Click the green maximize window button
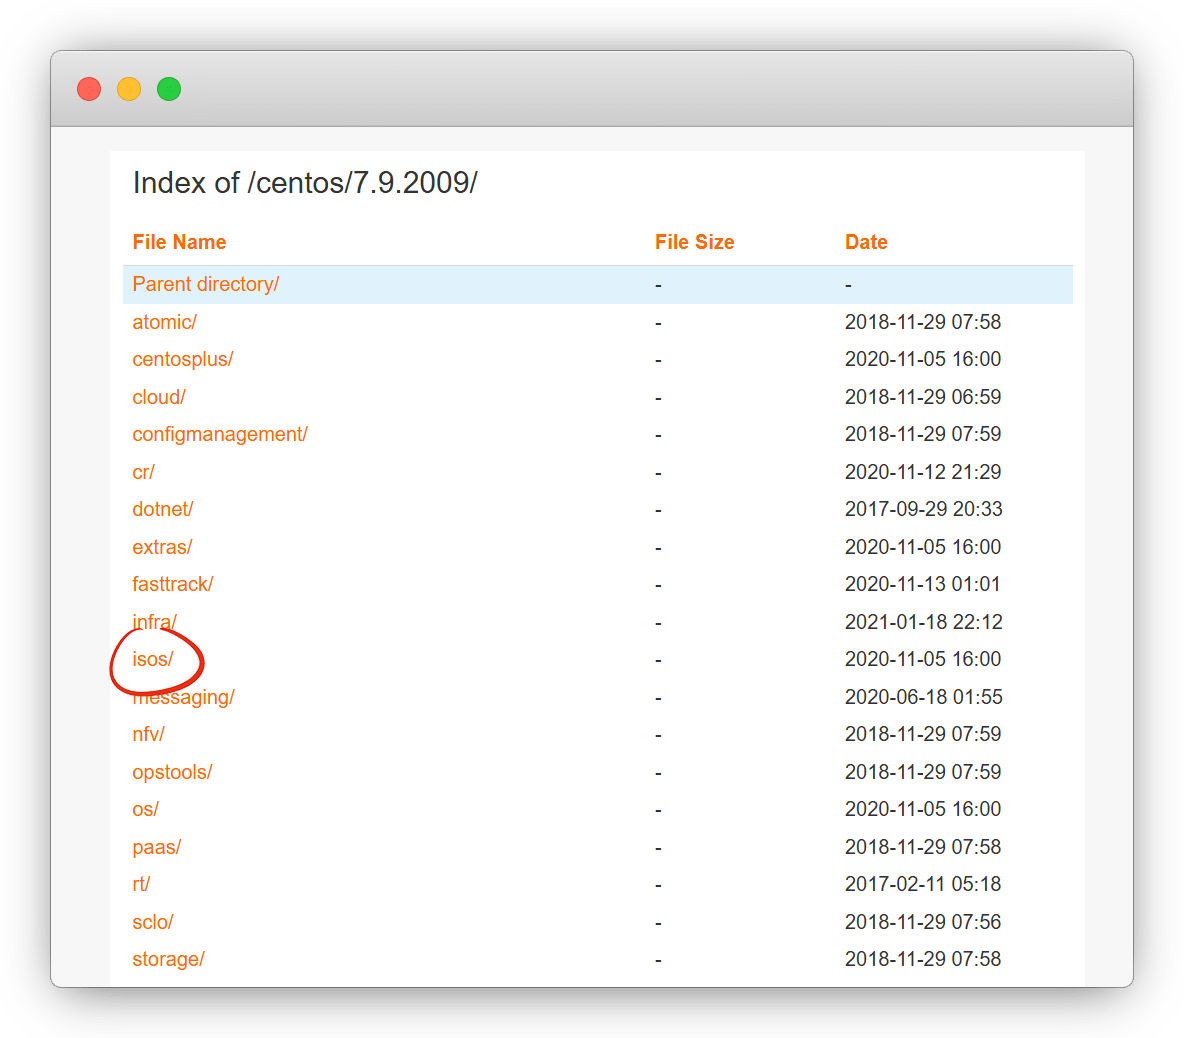 169,89
